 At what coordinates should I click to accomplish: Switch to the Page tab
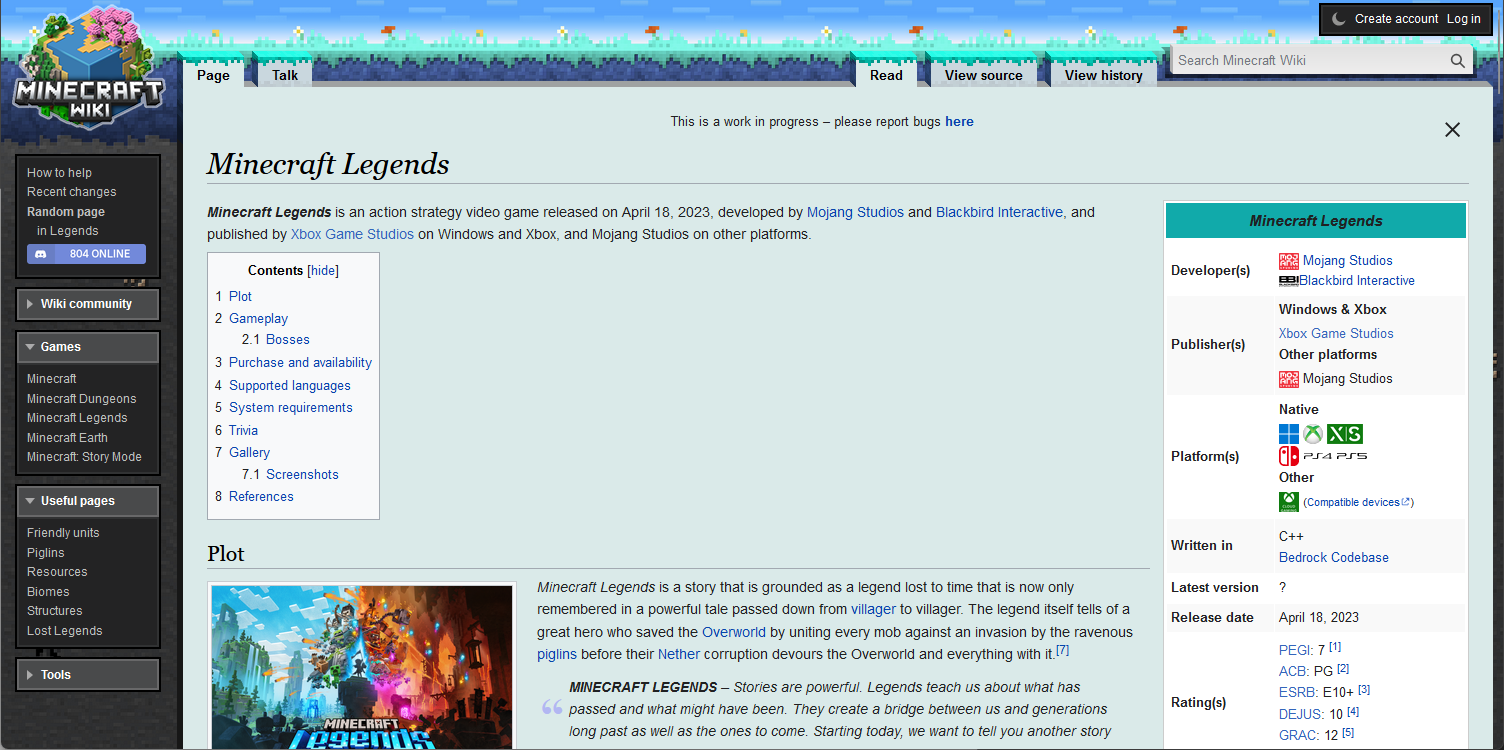(213, 75)
